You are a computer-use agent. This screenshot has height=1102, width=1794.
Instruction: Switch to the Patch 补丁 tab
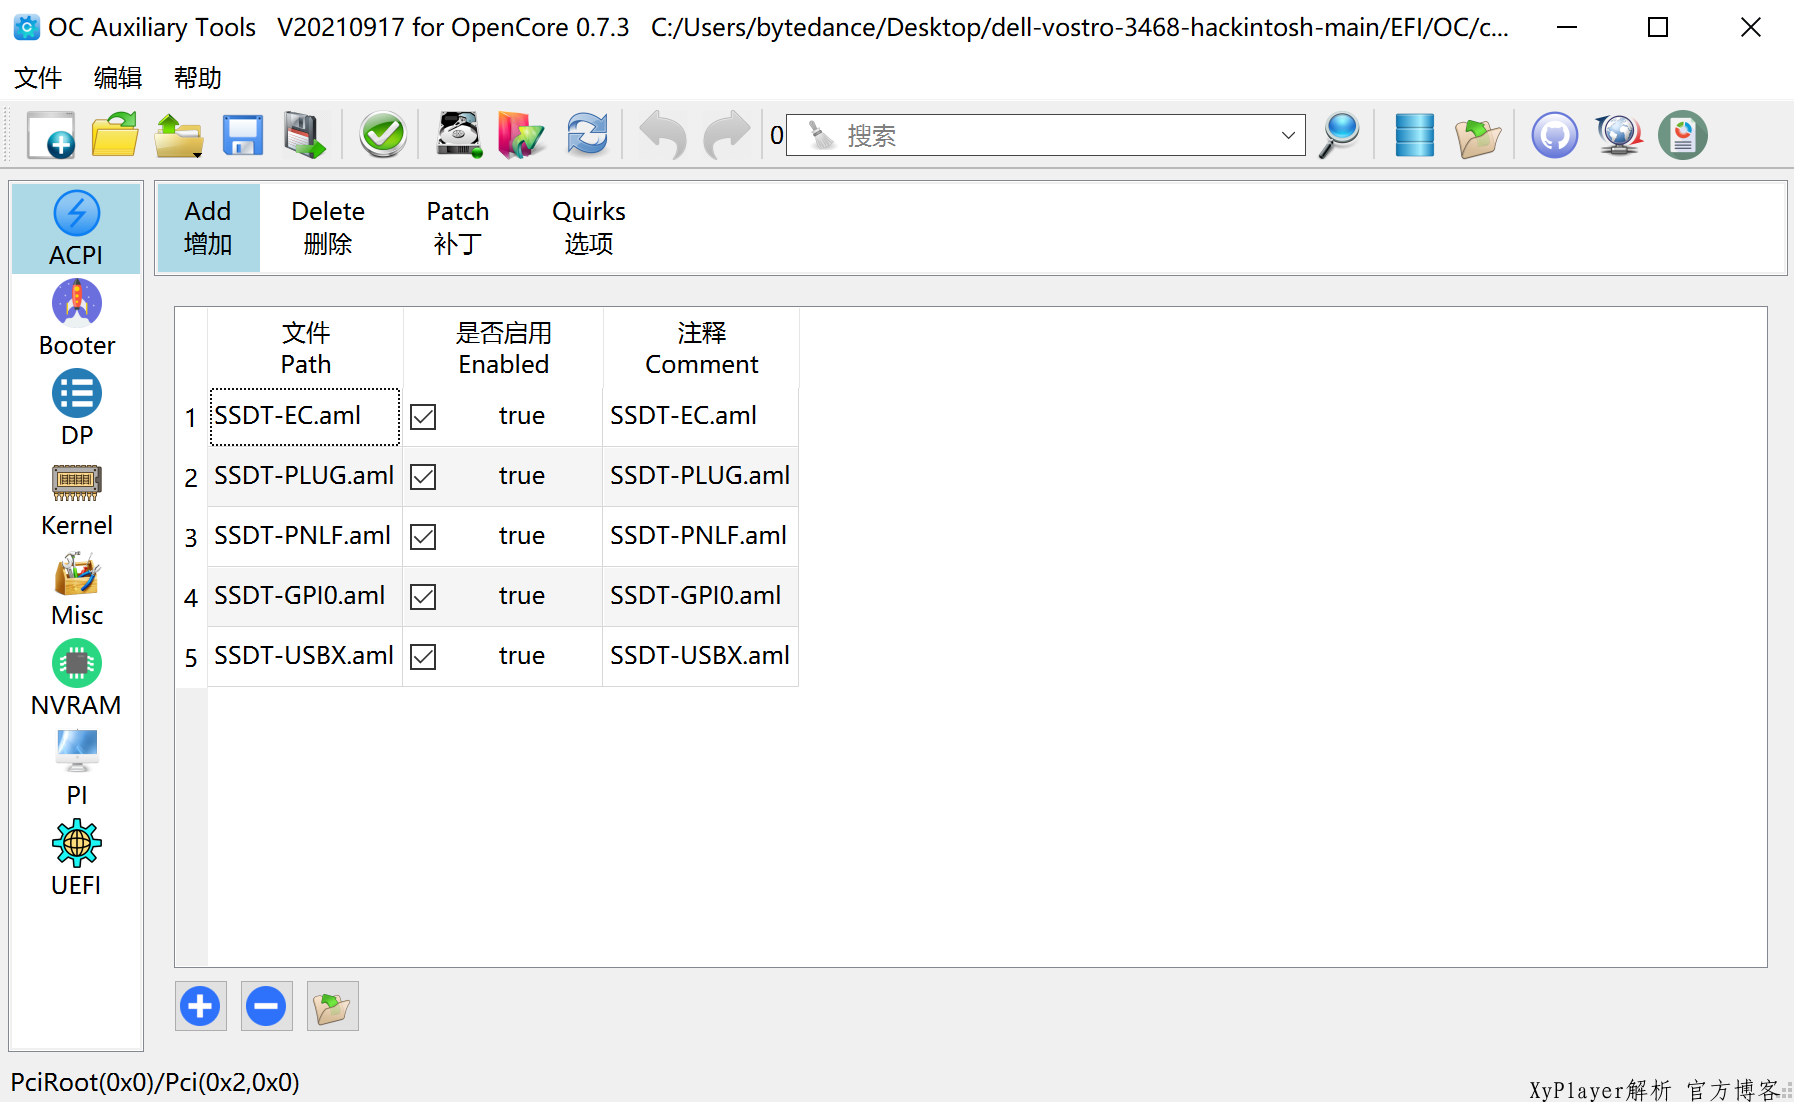pos(458,227)
